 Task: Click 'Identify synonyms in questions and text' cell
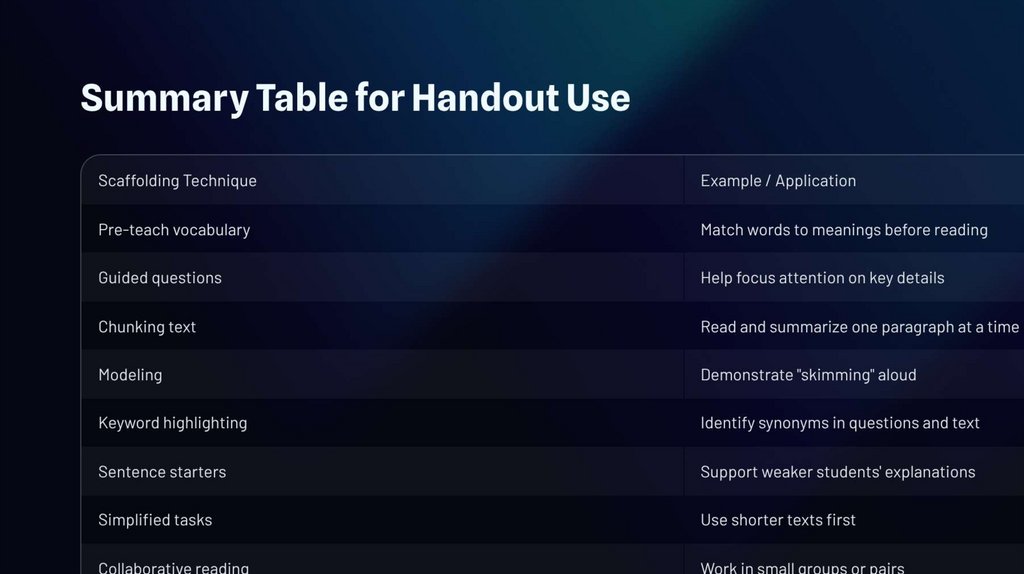click(840, 423)
